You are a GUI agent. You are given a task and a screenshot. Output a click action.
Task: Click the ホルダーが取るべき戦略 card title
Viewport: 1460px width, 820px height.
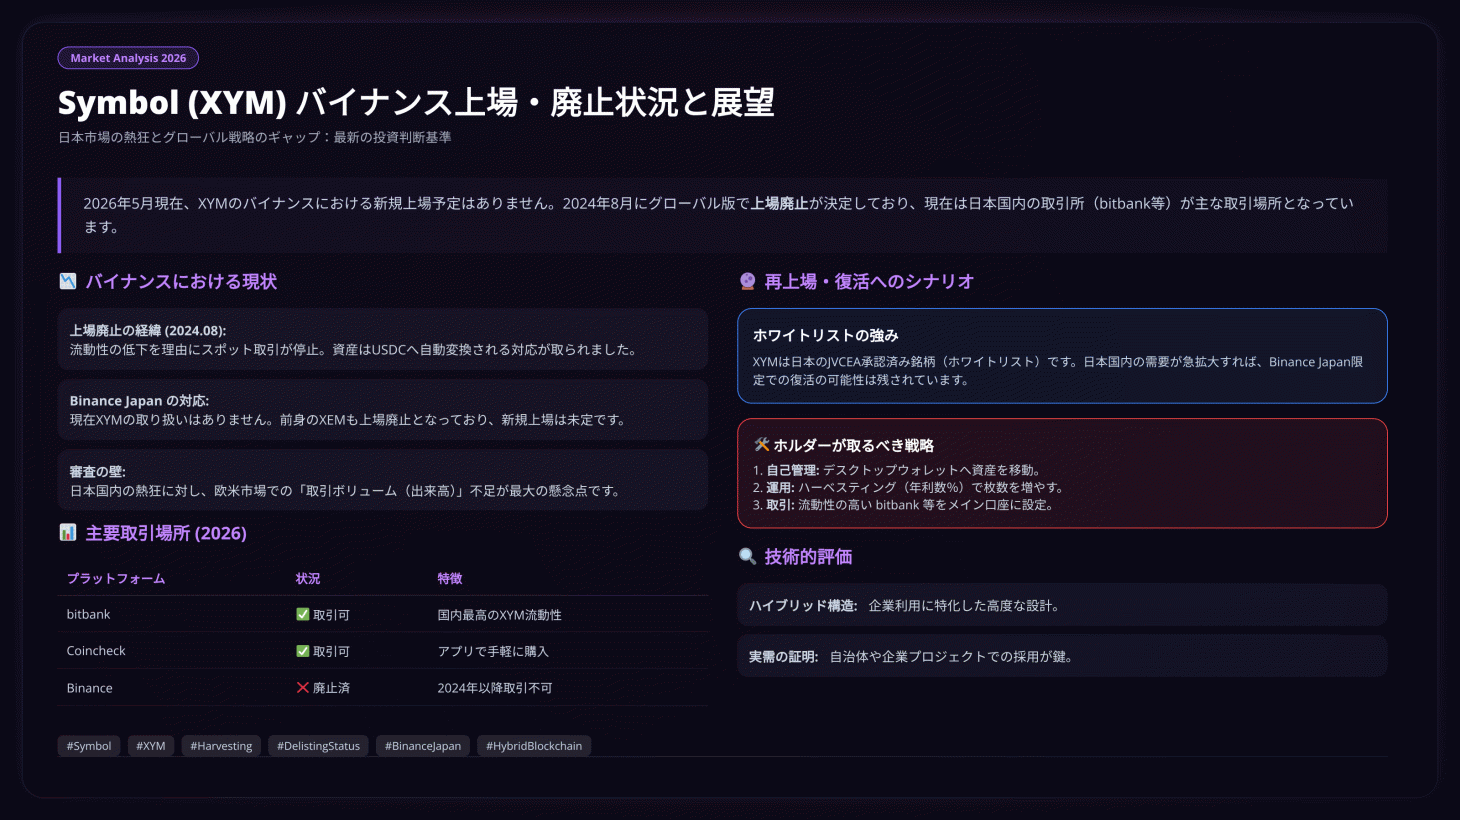tap(853, 446)
